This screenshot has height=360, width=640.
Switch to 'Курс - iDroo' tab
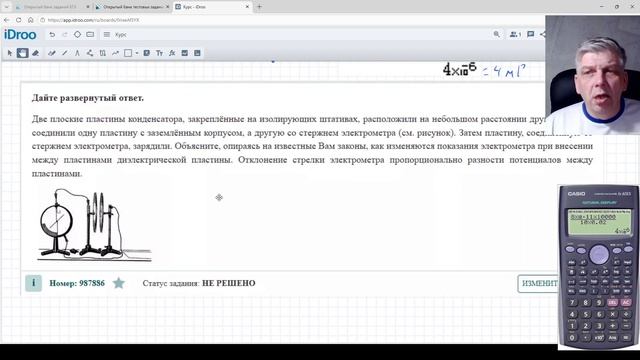211,7
